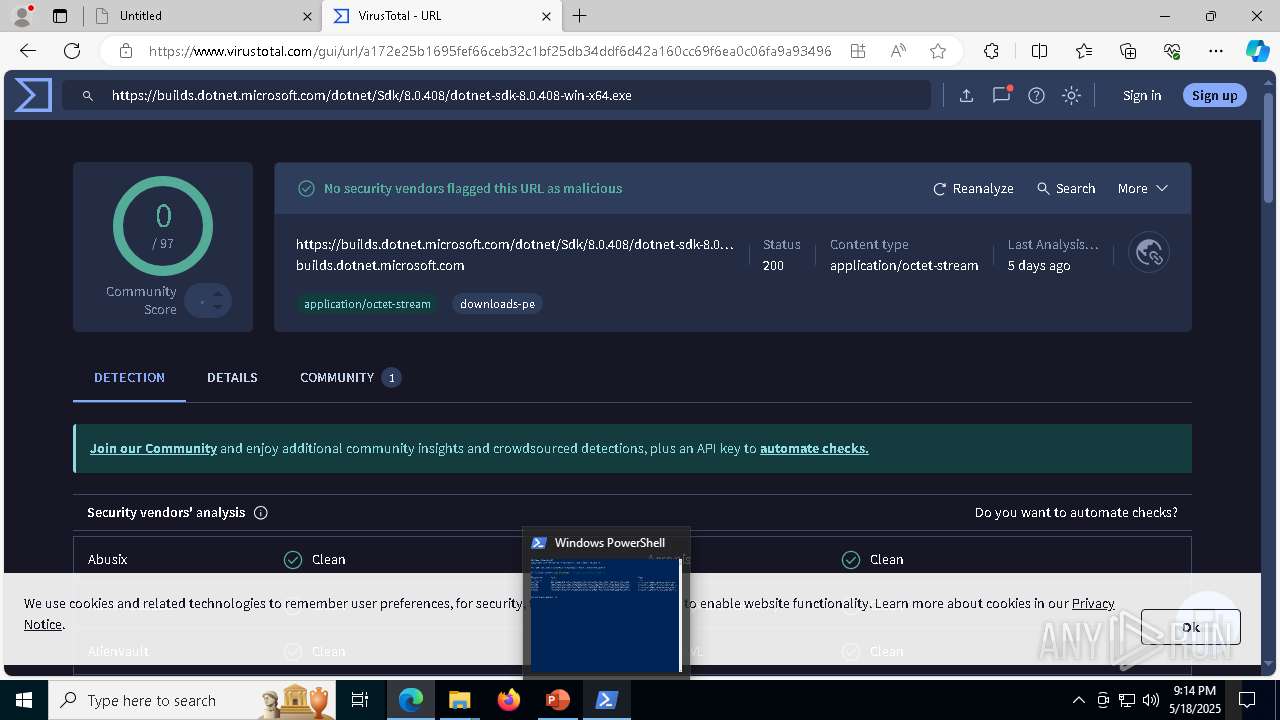Click the application/octet-stream tag
The height and width of the screenshot is (720, 1280).
coord(367,304)
